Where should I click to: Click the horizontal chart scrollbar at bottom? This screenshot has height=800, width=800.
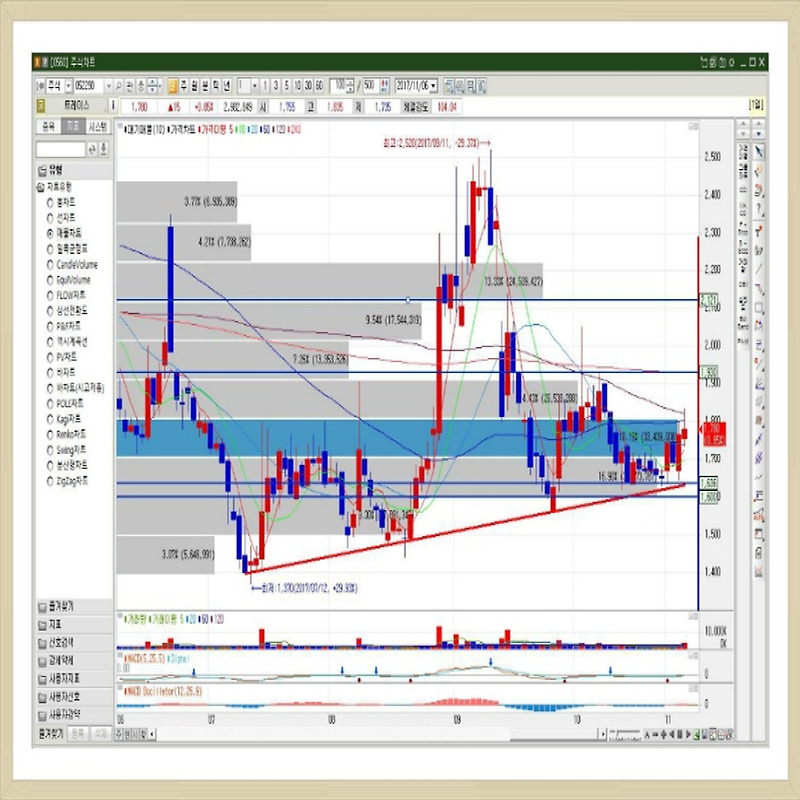[x=378, y=734]
